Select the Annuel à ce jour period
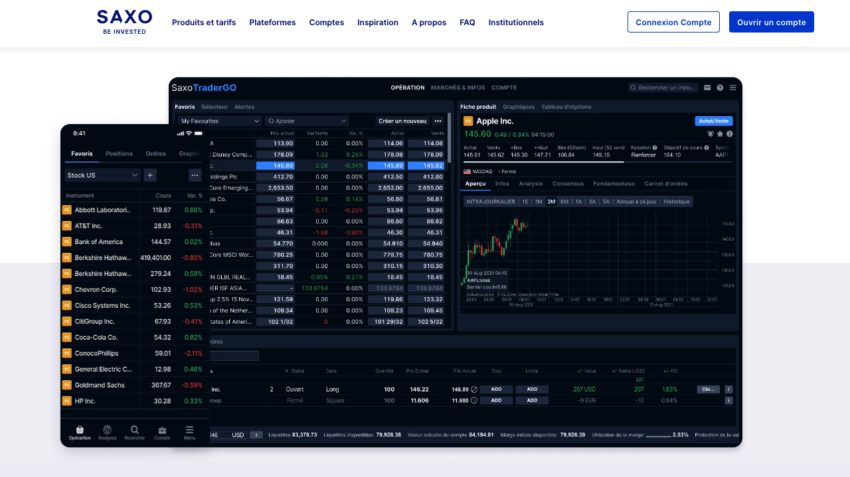This screenshot has width=850, height=477. point(636,202)
